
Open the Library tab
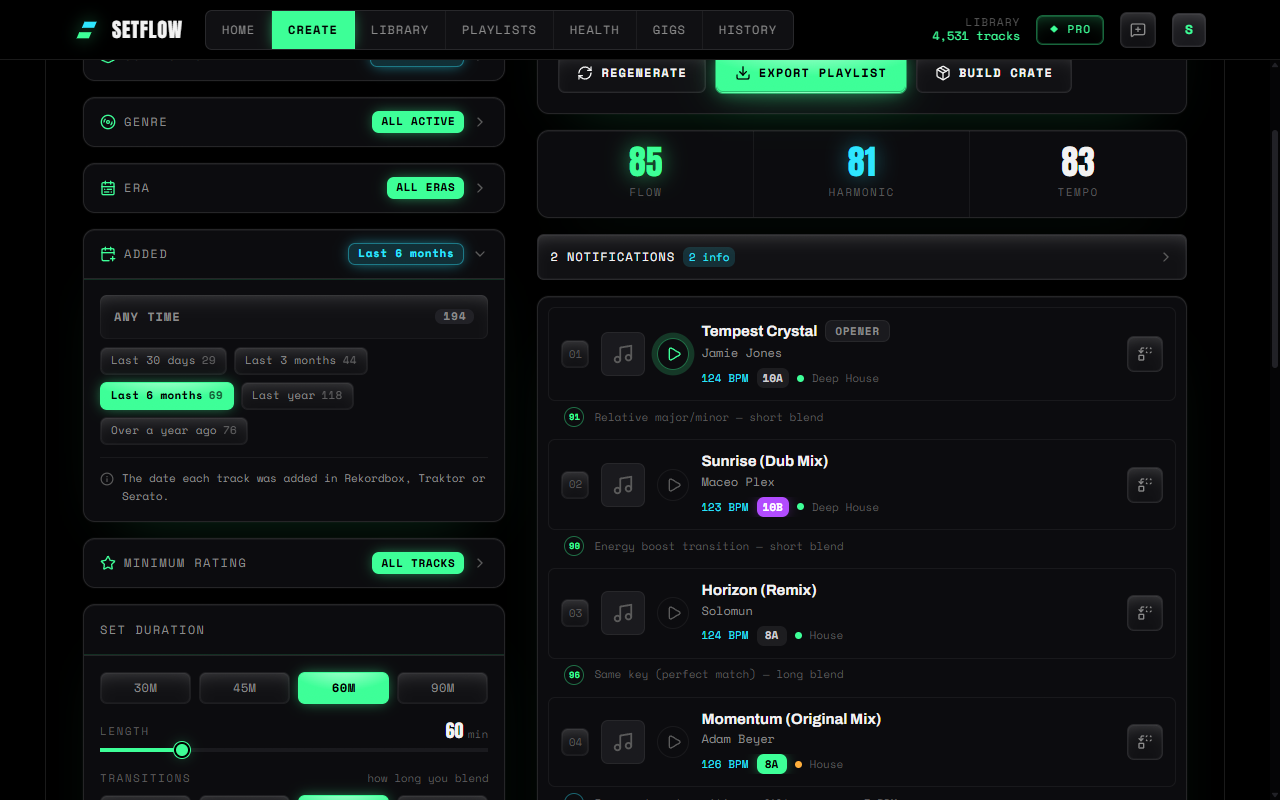pos(400,30)
